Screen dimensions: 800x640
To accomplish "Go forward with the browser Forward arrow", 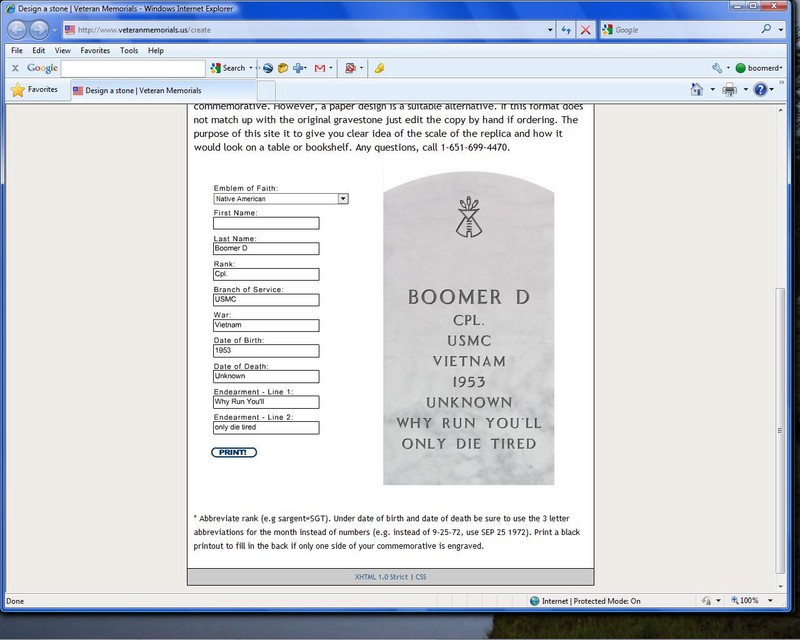I will click(39, 30).
